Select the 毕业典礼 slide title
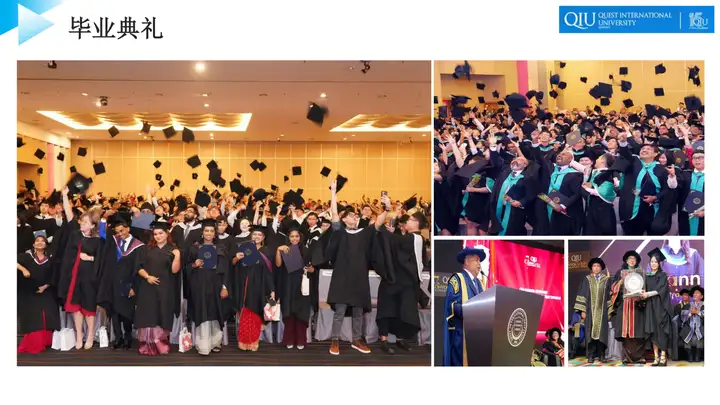This screenshot has height=405, width=720. [116, 28]
